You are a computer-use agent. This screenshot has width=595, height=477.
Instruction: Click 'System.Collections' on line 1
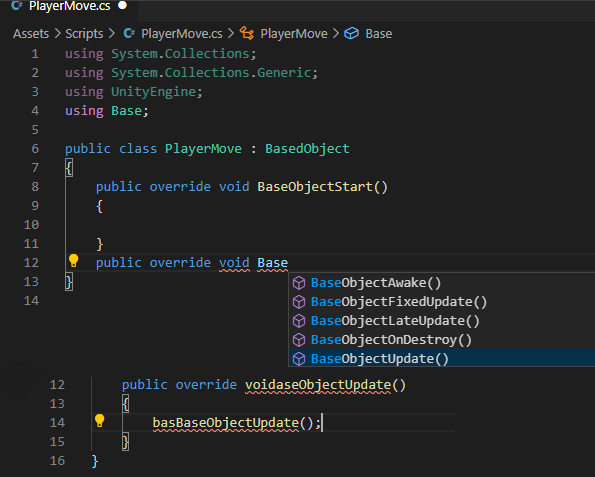[180, 54]
